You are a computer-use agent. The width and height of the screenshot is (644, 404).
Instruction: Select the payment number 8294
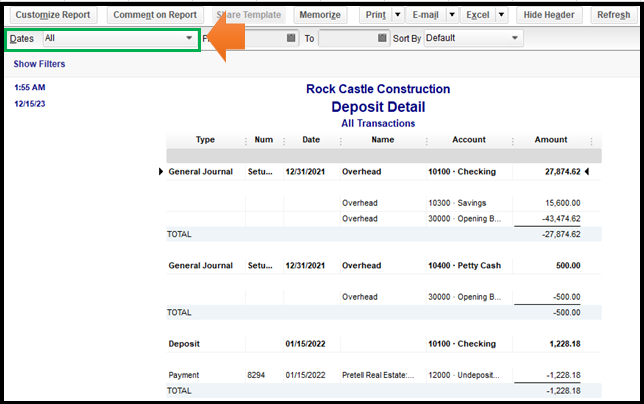click(x=256, y=375)
